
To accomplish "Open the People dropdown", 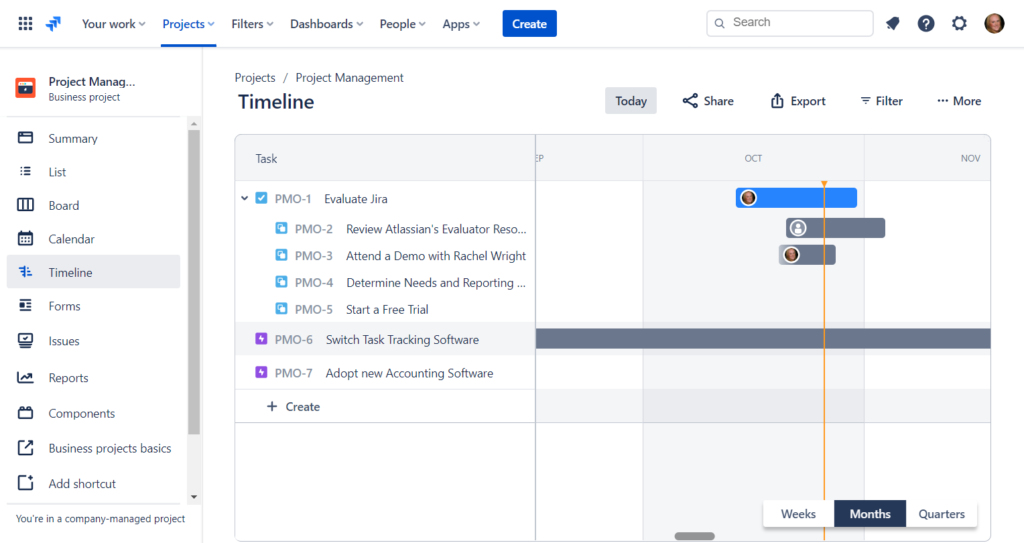I will pyautogui.click(x=402, y=24).
